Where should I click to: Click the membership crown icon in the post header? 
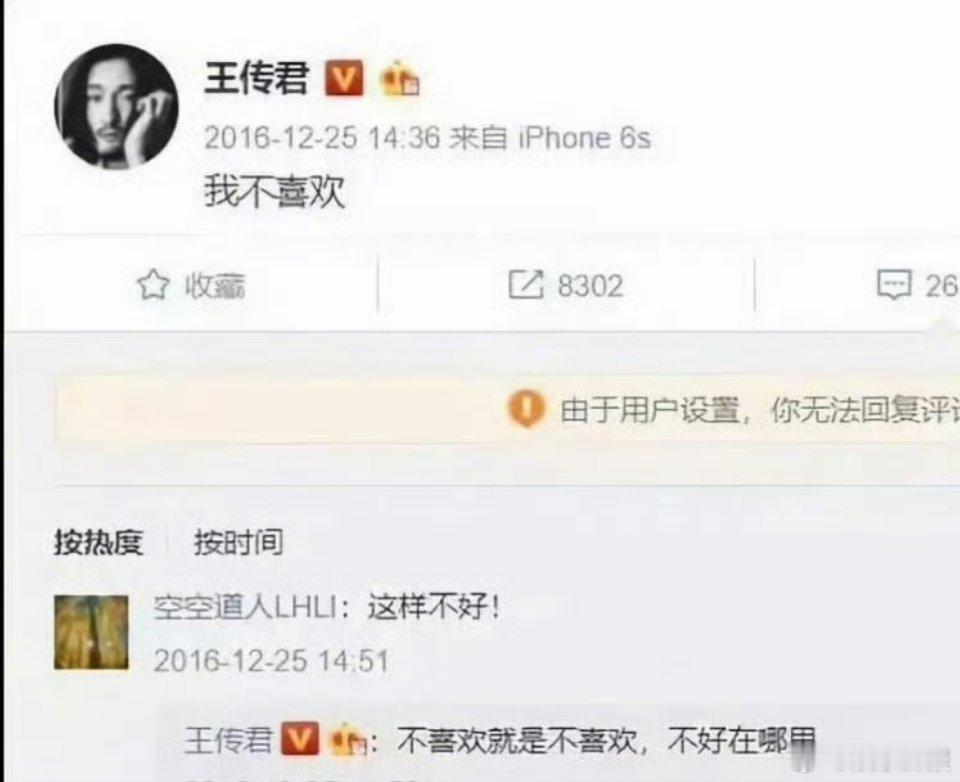pyautogui.click(x=399, y=78)
